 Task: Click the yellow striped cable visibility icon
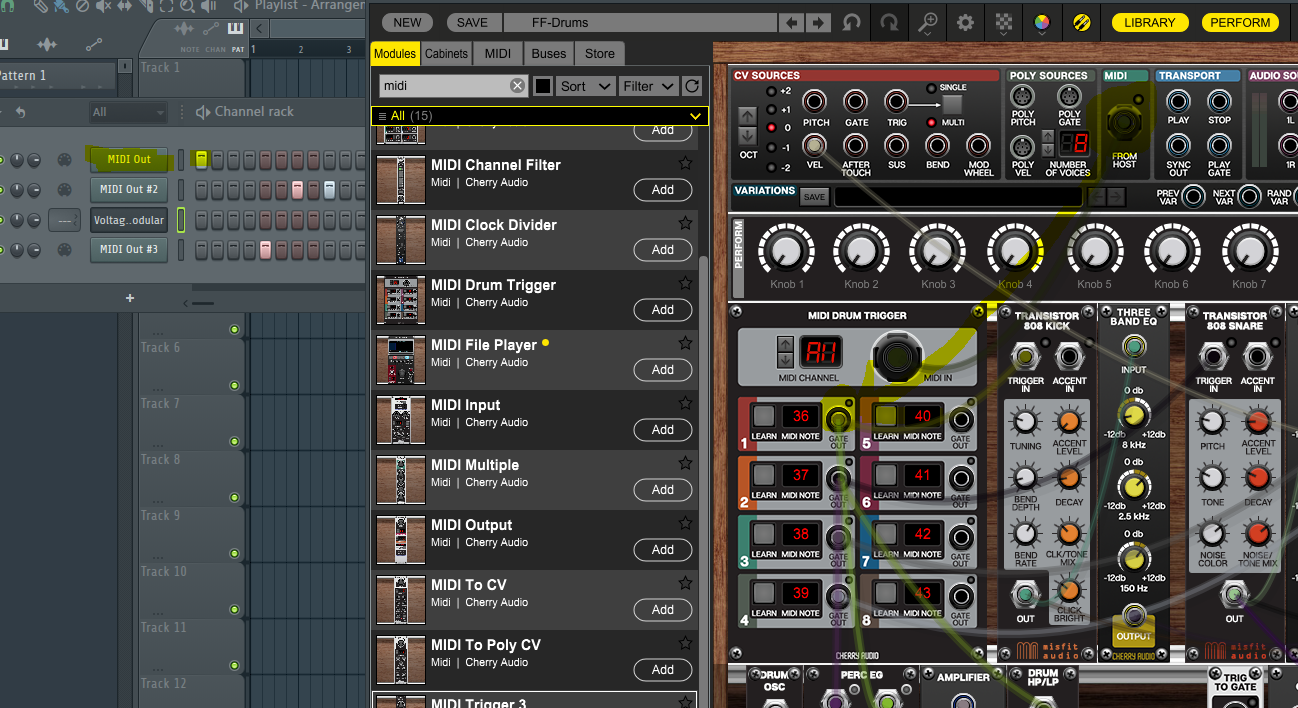(x=1081, y=22)
